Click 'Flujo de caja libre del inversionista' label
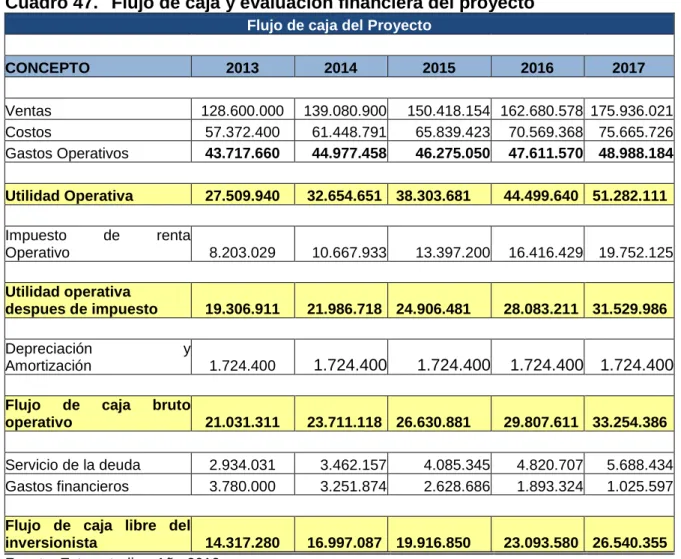 (98, 534)
